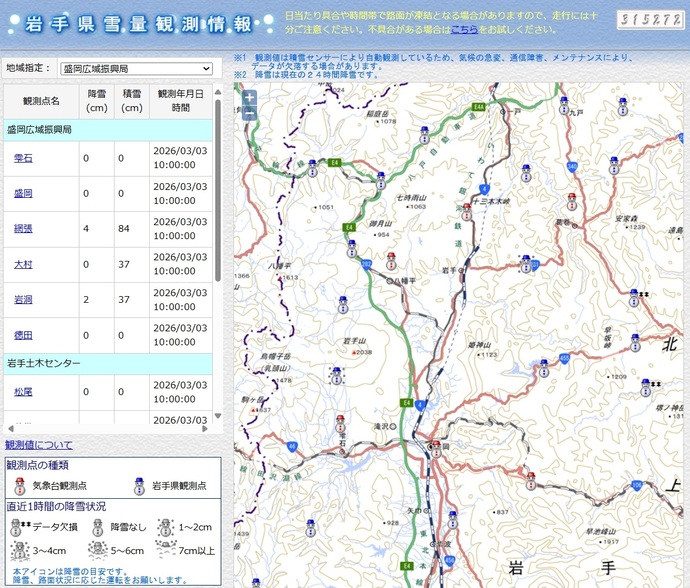The image size is (690, 588).
Task: Click the visitor counter 315272
Action: (650, 20)
